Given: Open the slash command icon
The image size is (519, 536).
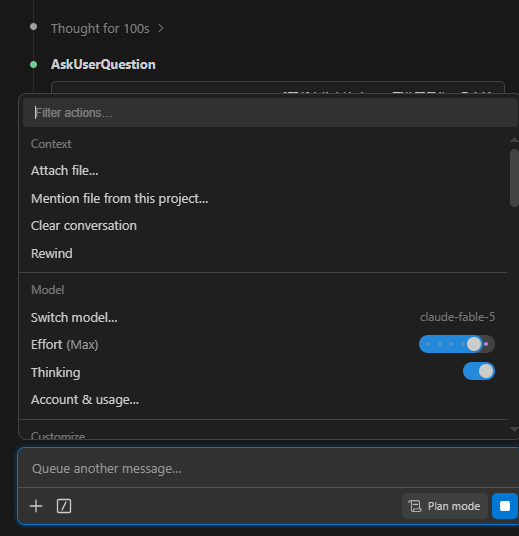Looking at the screenshot, I should 64,506.
